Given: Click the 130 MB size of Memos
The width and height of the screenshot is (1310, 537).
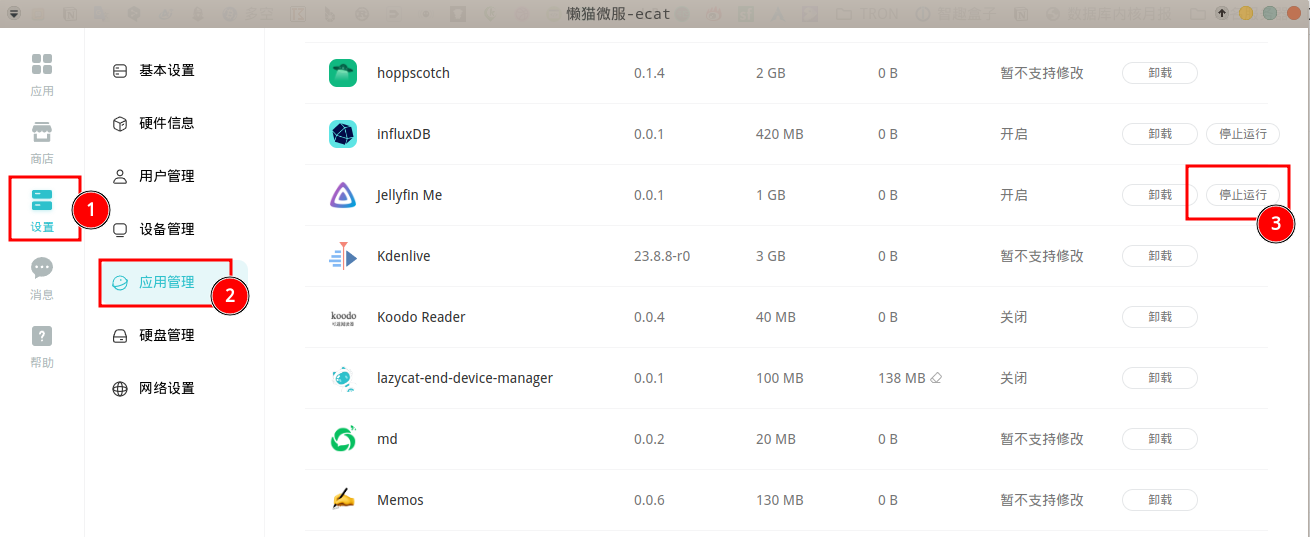Looking at the screenshot, I should point(780,500).
